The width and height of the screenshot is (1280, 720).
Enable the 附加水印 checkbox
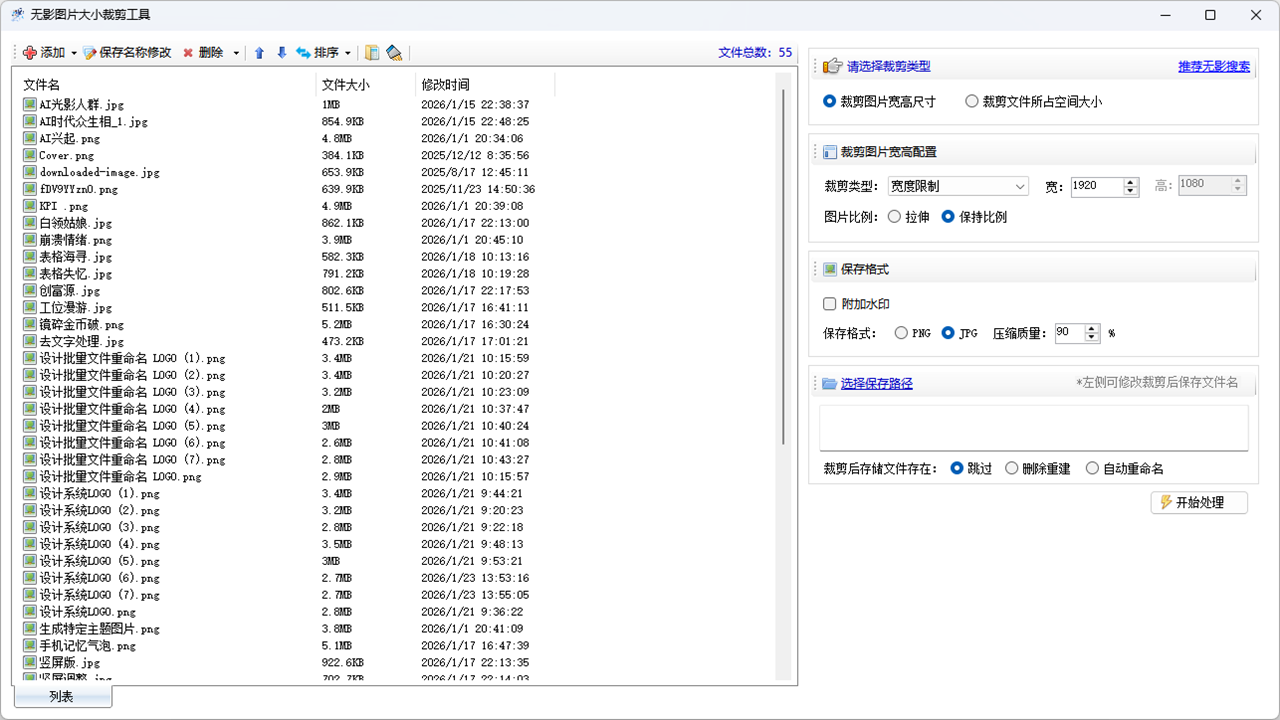tap(829, 304)
